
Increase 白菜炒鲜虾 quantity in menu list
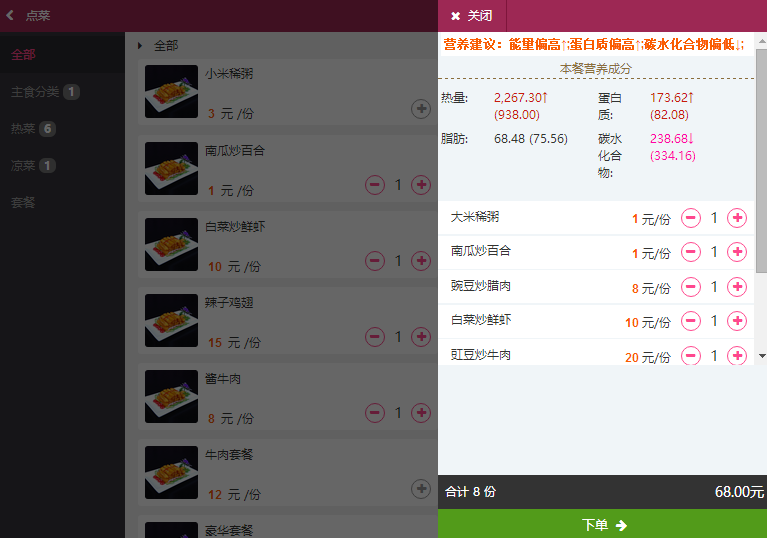click(421, 261)
